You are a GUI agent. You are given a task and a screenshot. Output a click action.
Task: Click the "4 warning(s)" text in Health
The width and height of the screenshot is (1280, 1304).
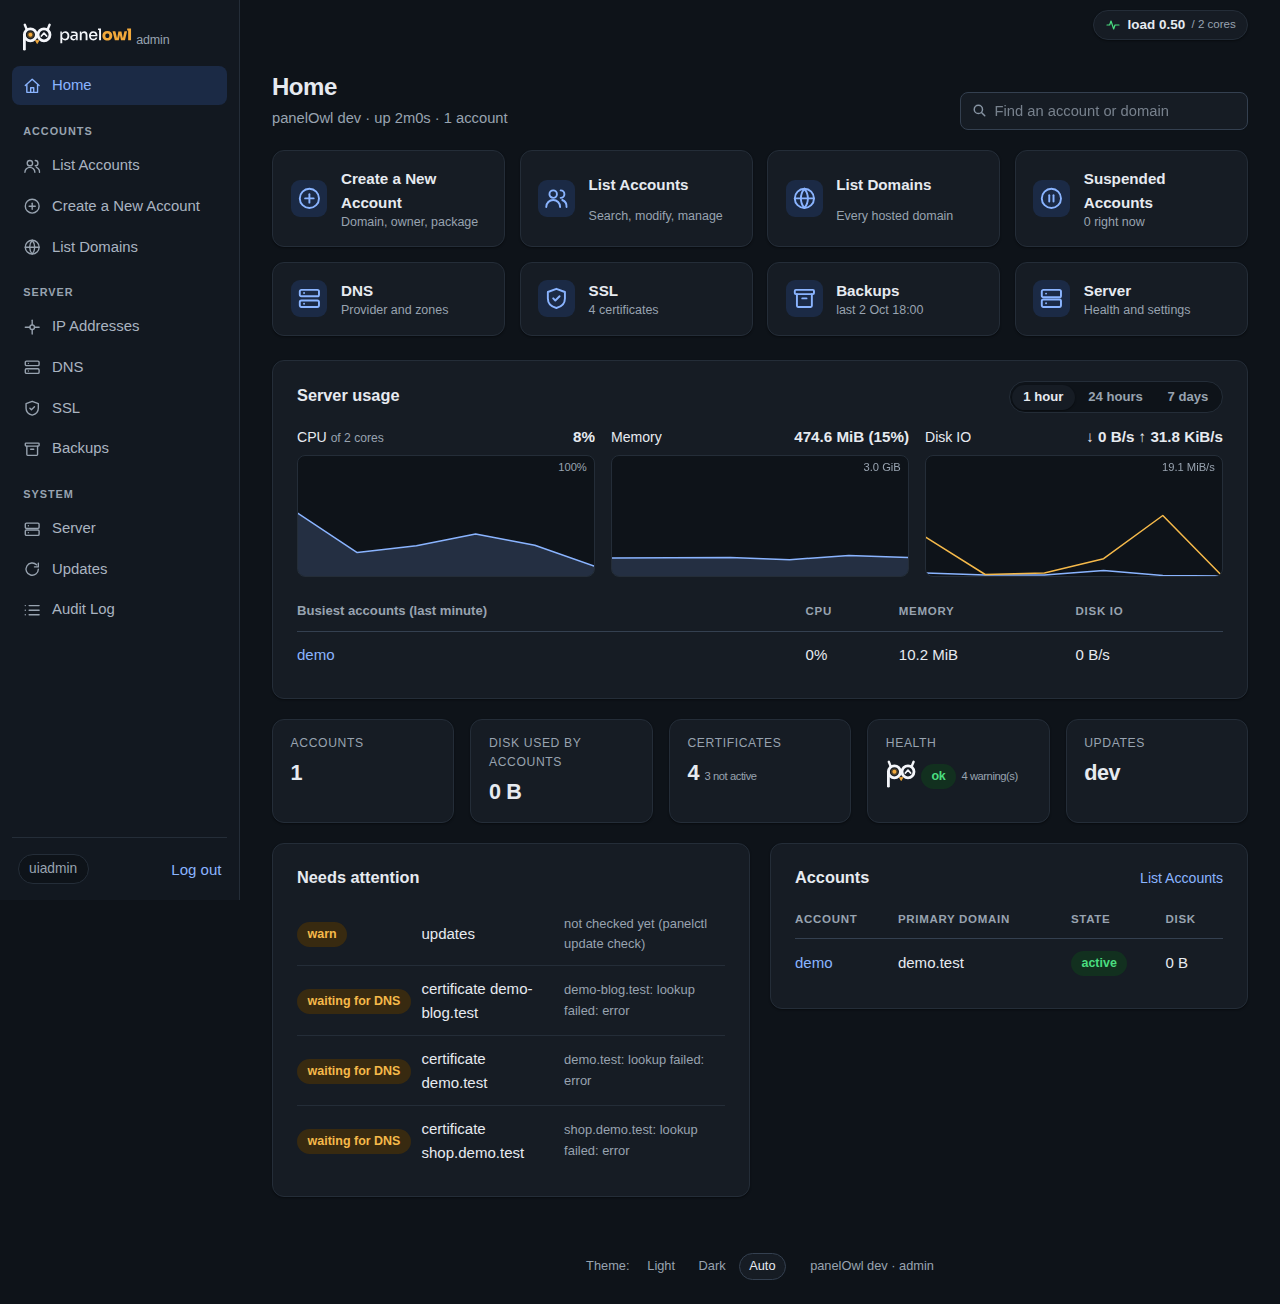[990, 776]
